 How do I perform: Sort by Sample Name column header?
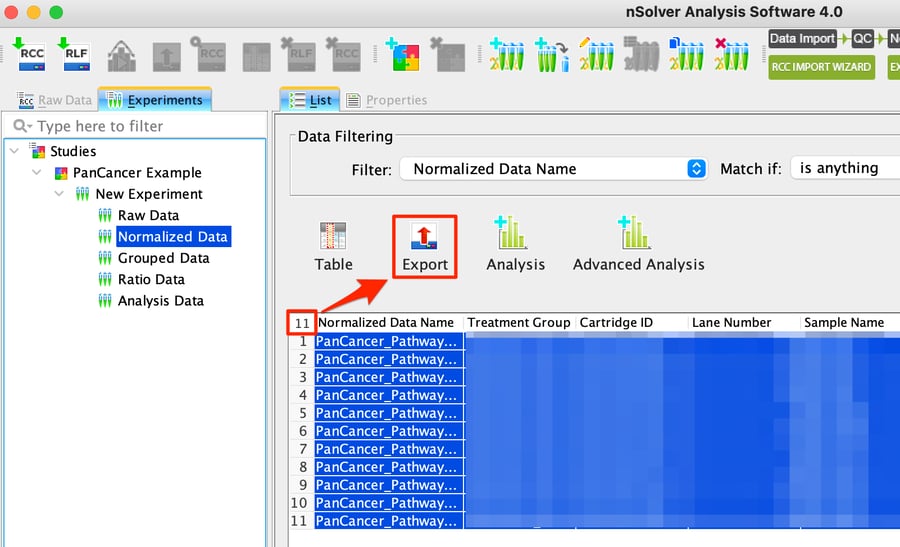tap(849, 323)
